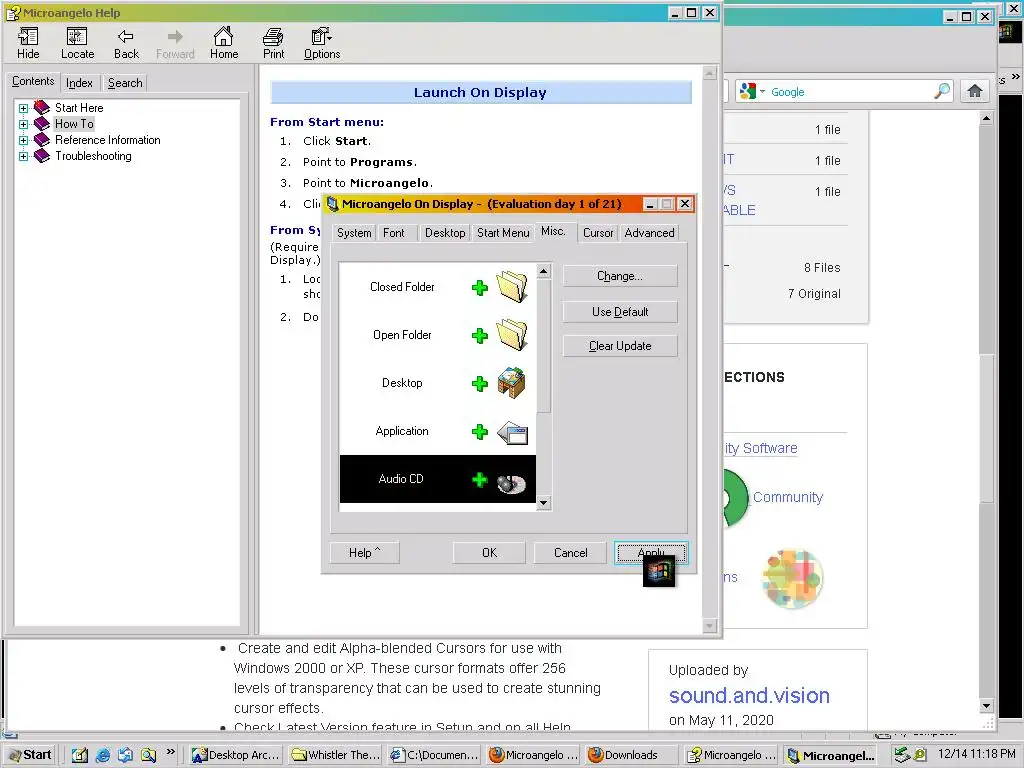The height and width of the screenshot is (768, 1024).
Task: Click the Audio CD icon image
Action: coord(511,483)
